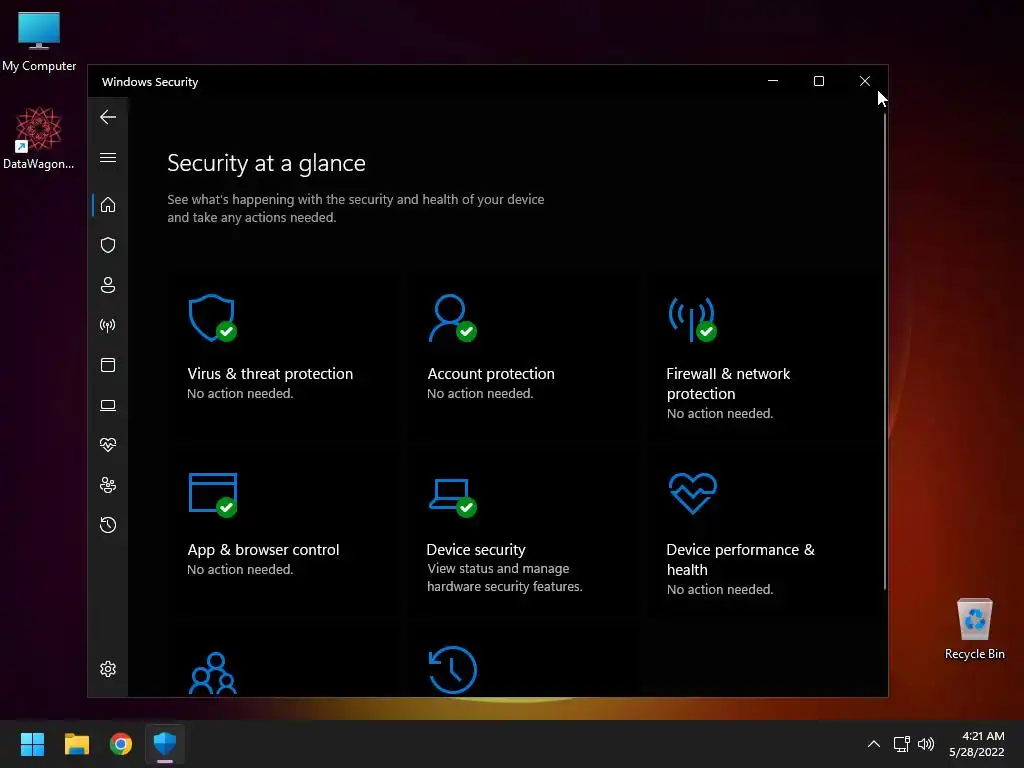Open Account protection person icon in sidebar
This screenshot has width=1024, height=768.
coord(108,285)
